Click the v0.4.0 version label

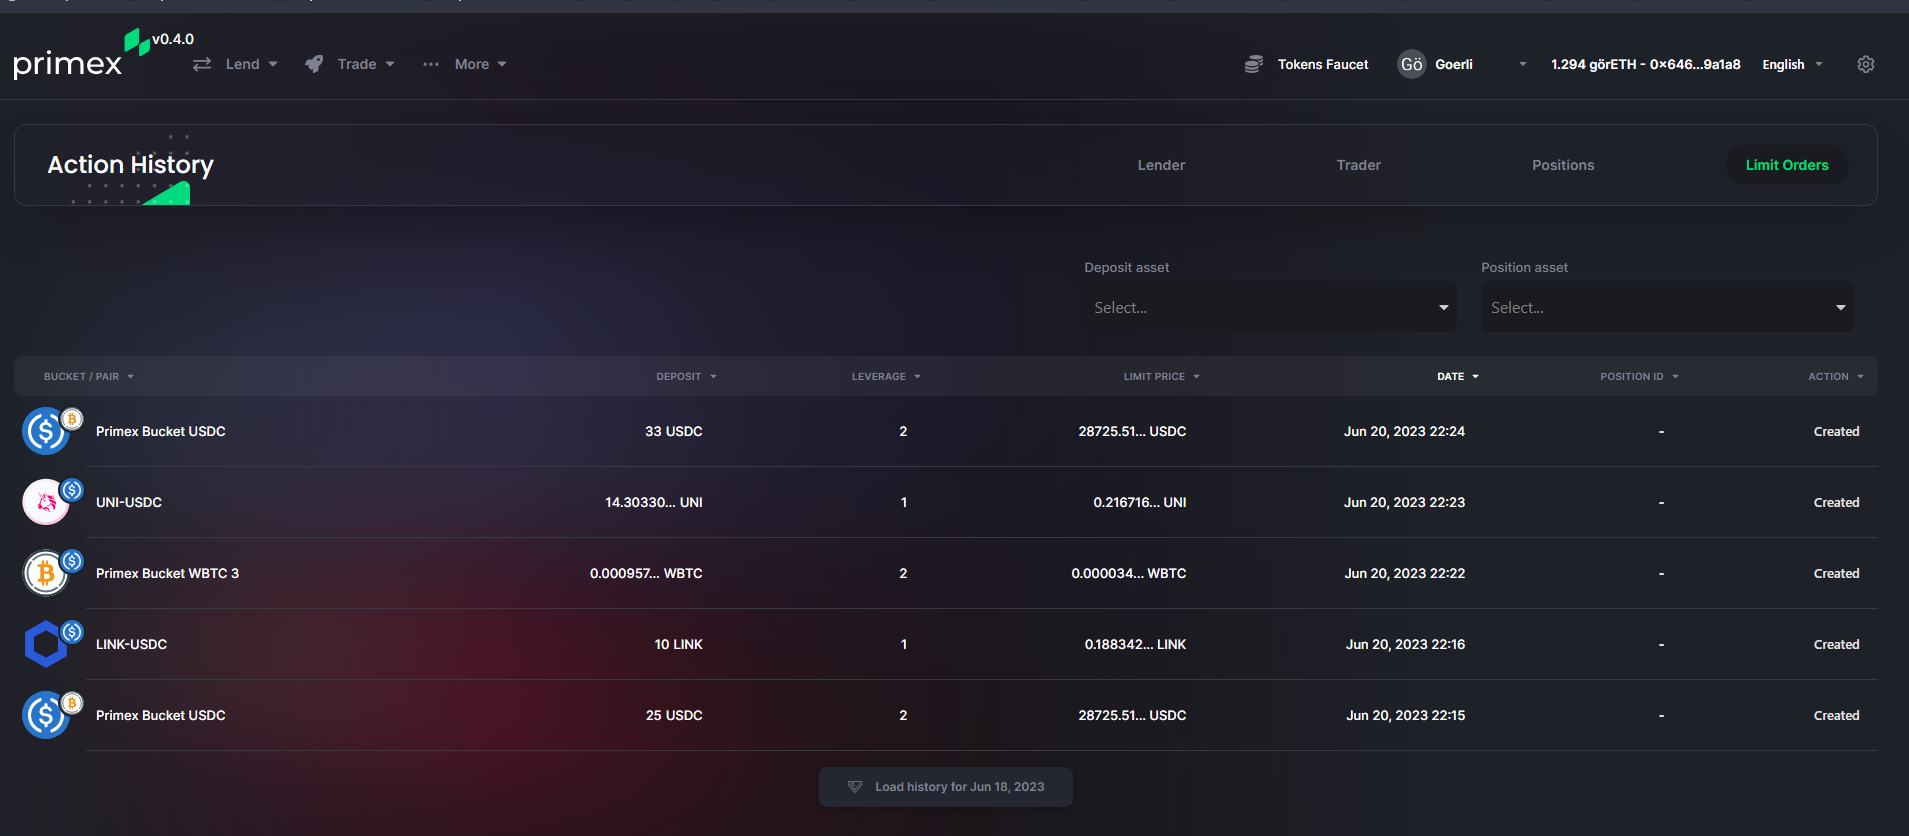click(173, 39)
